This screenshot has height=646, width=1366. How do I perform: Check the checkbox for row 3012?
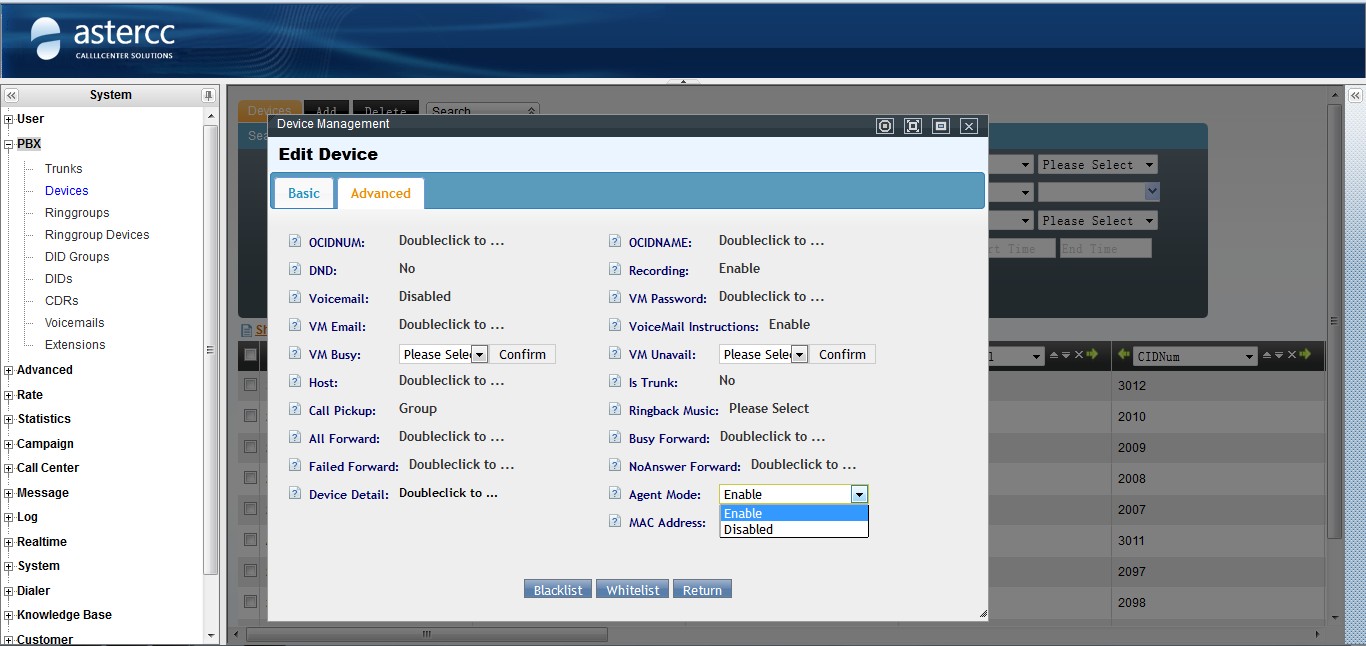[250, 385]
